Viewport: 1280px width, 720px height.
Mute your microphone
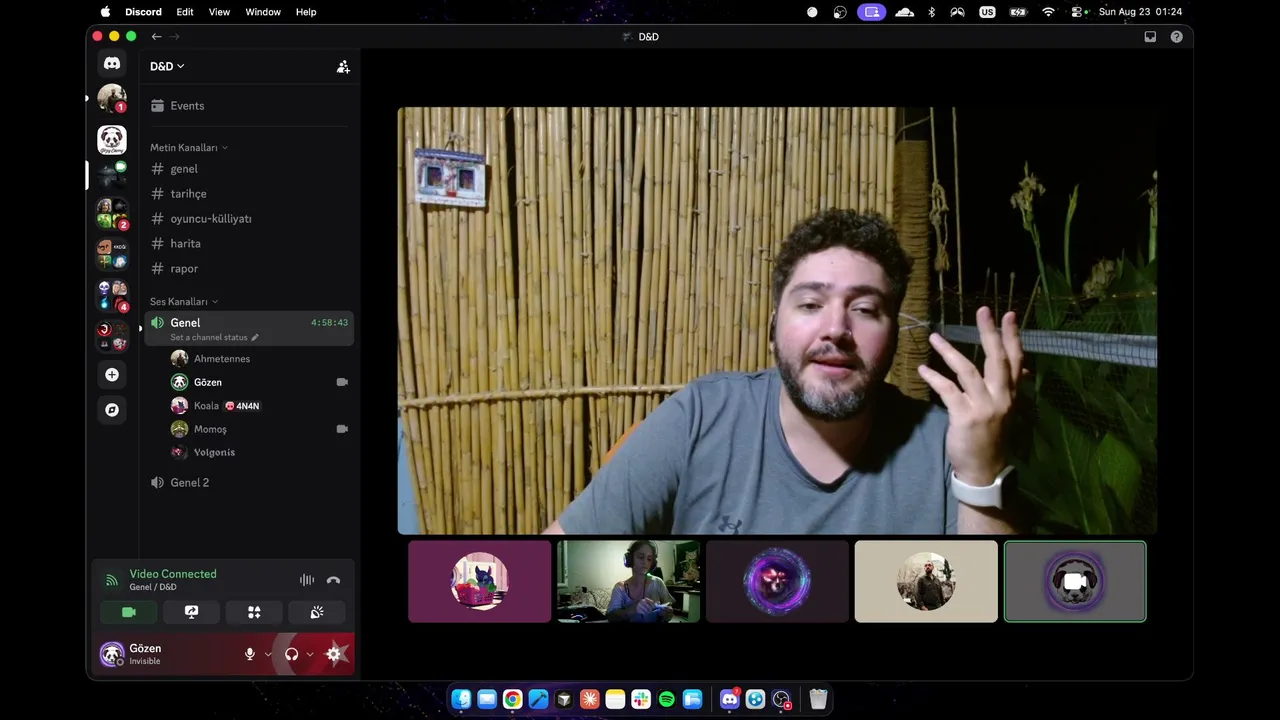click(x=250, y=654)
